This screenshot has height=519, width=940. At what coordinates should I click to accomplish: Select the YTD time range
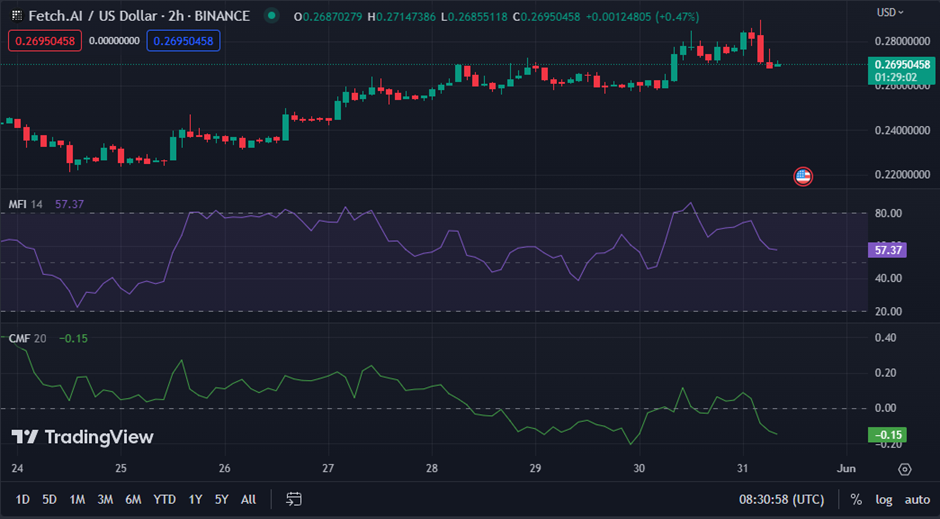click(x=164, y=499)
